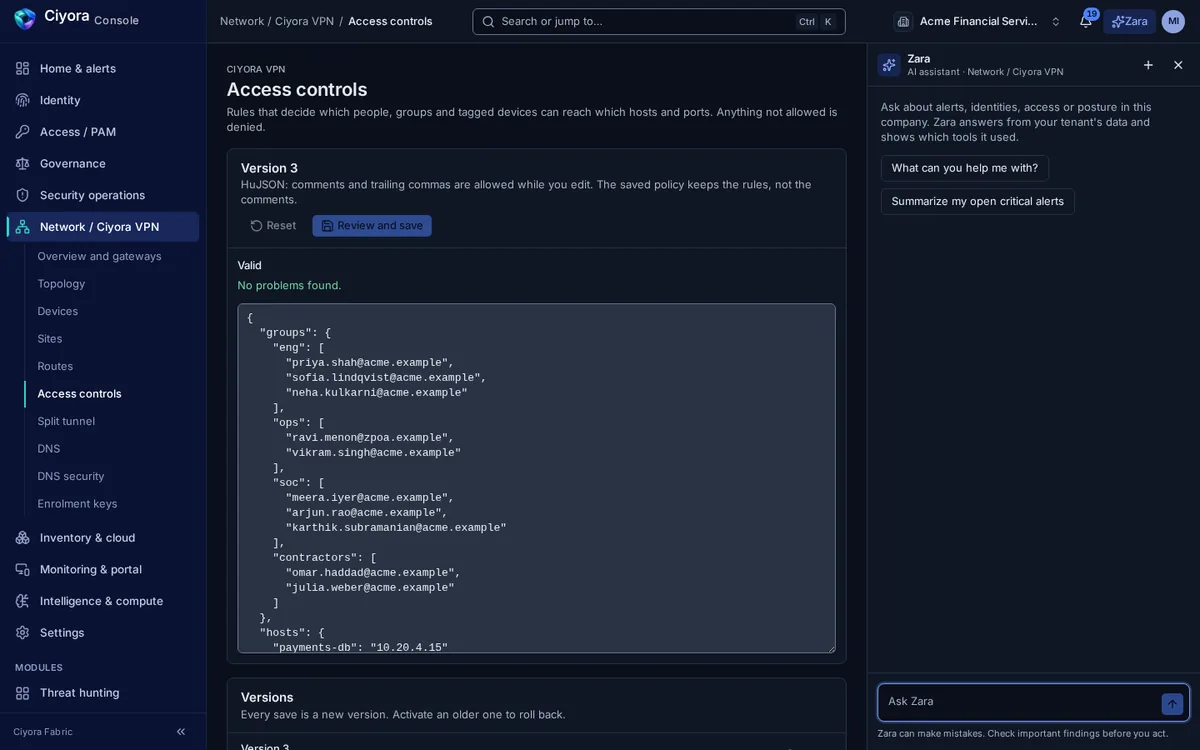Open the Topology subpage
This screenshot has width=1200, height=750.
click(111, 284)
